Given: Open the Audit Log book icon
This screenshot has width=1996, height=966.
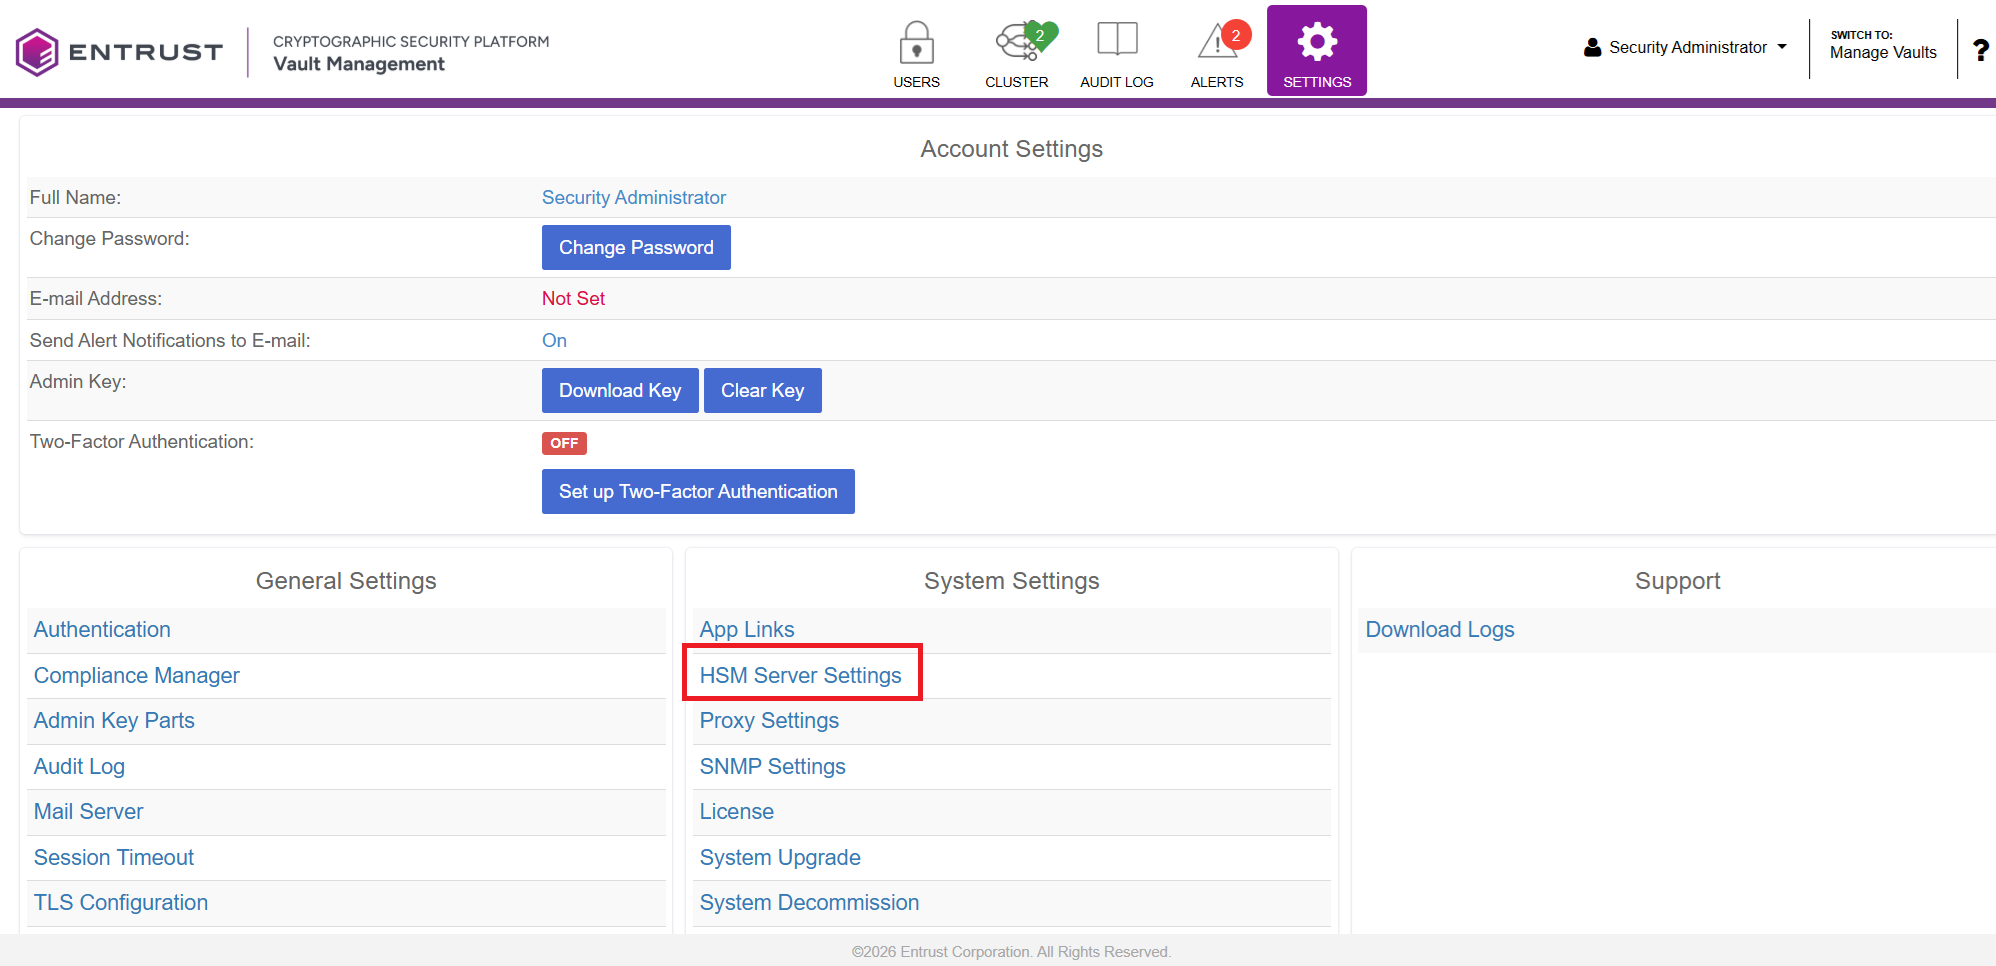Looking at the screenshot, I should tap(1117, 40).
